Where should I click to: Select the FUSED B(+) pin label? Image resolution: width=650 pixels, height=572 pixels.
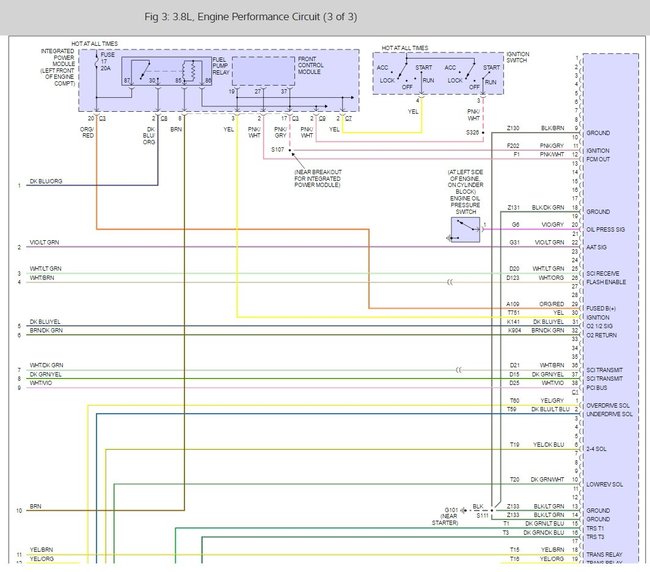(603, 304)
